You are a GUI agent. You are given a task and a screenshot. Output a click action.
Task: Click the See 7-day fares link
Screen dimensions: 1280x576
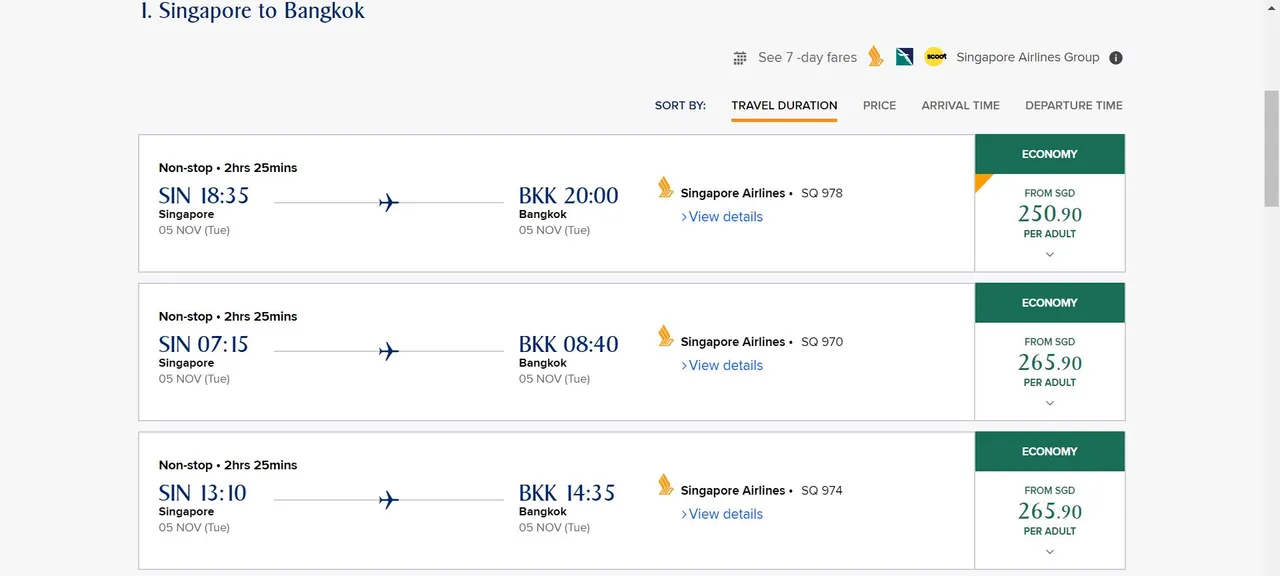coord(807,58)
